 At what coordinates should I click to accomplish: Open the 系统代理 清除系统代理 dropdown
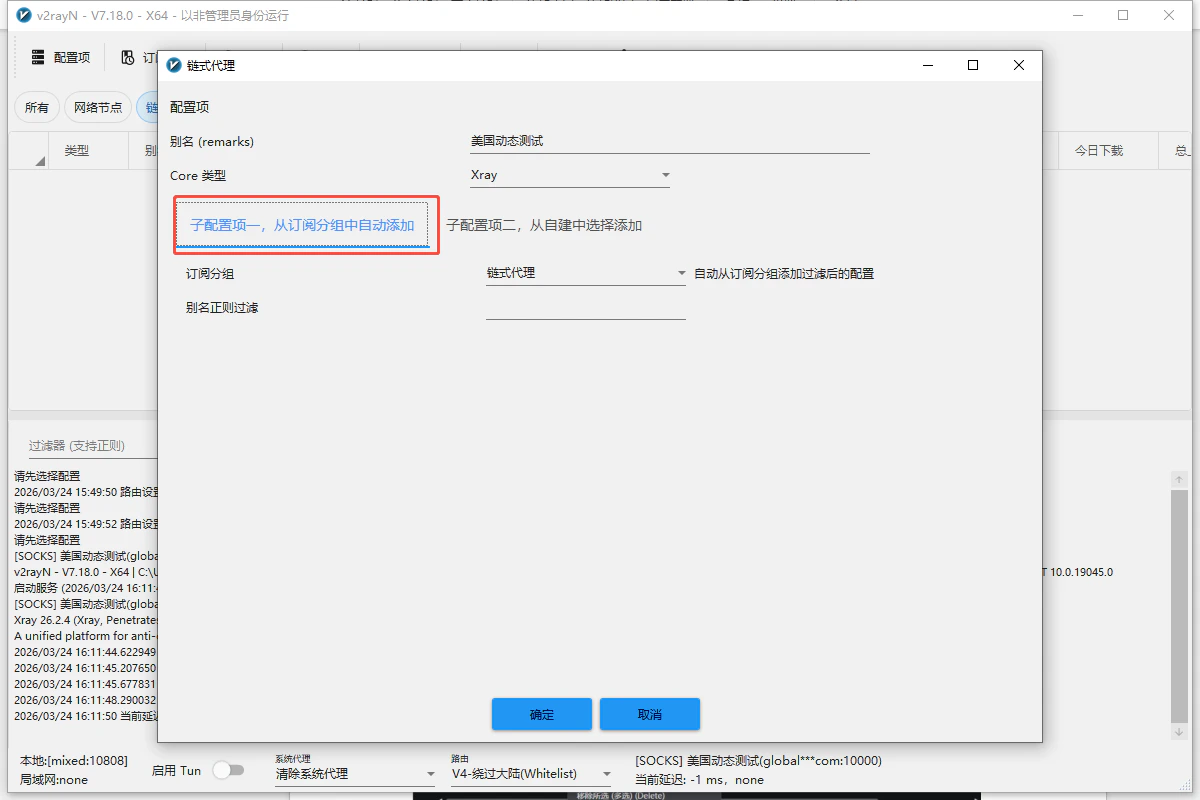pyautogui.click(x=355, y=774)
